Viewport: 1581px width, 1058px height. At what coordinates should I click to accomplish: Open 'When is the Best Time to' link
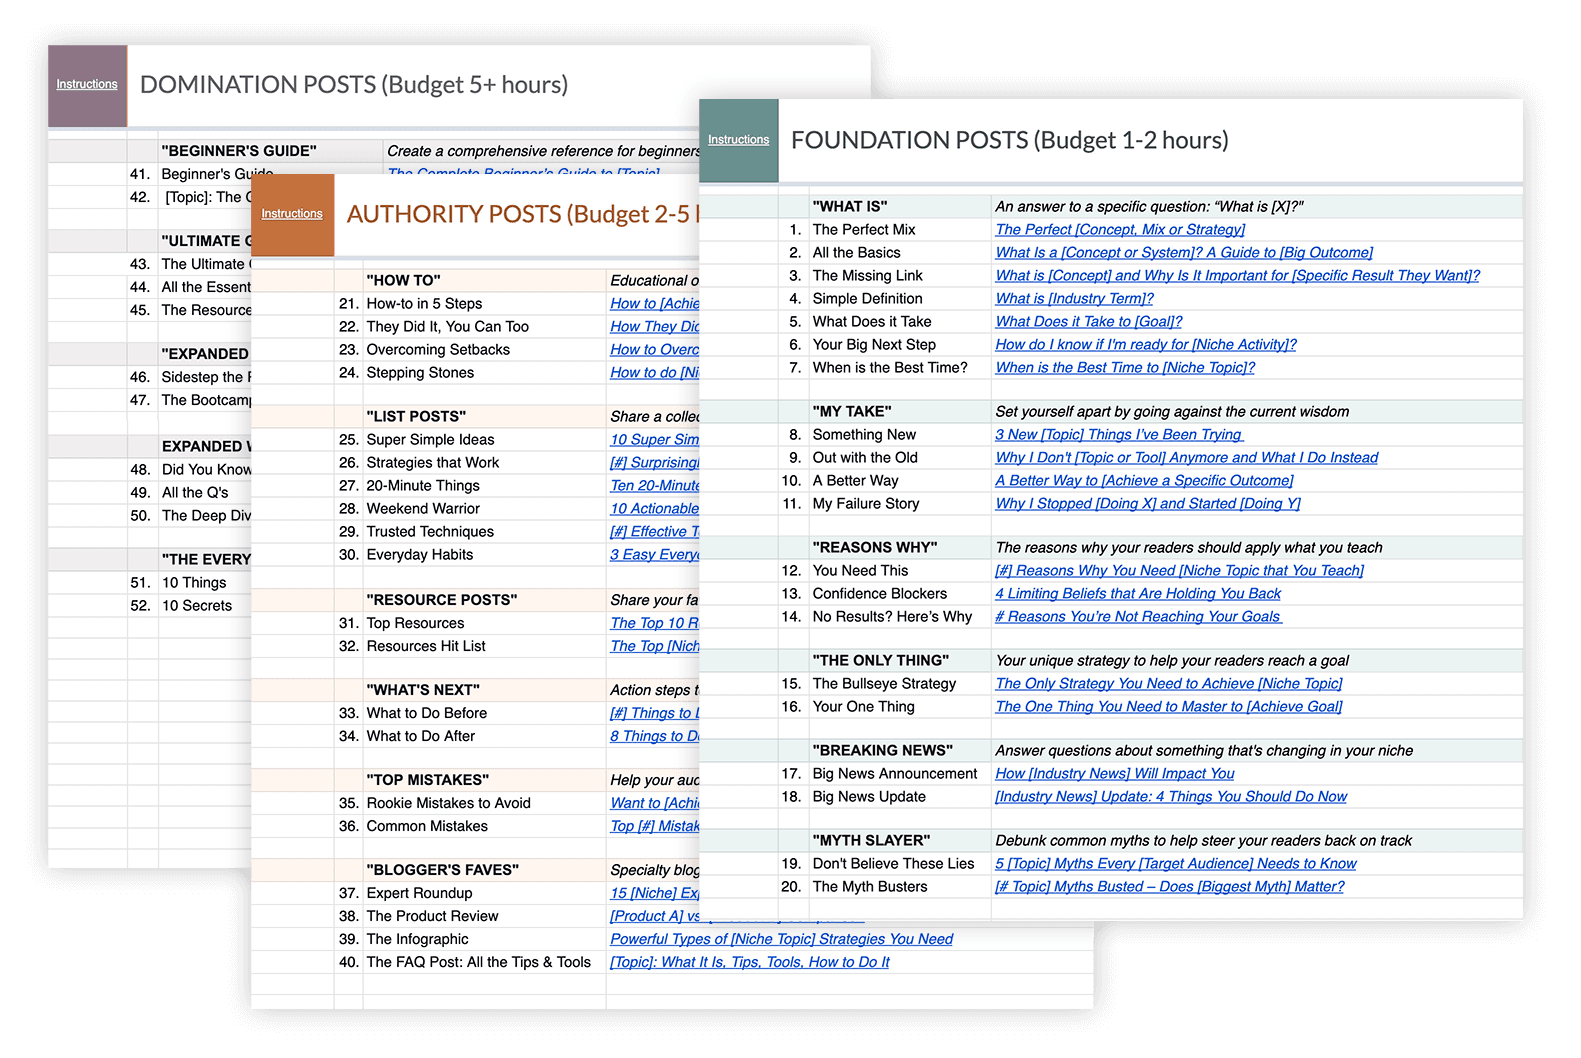tap(1125, 368)
